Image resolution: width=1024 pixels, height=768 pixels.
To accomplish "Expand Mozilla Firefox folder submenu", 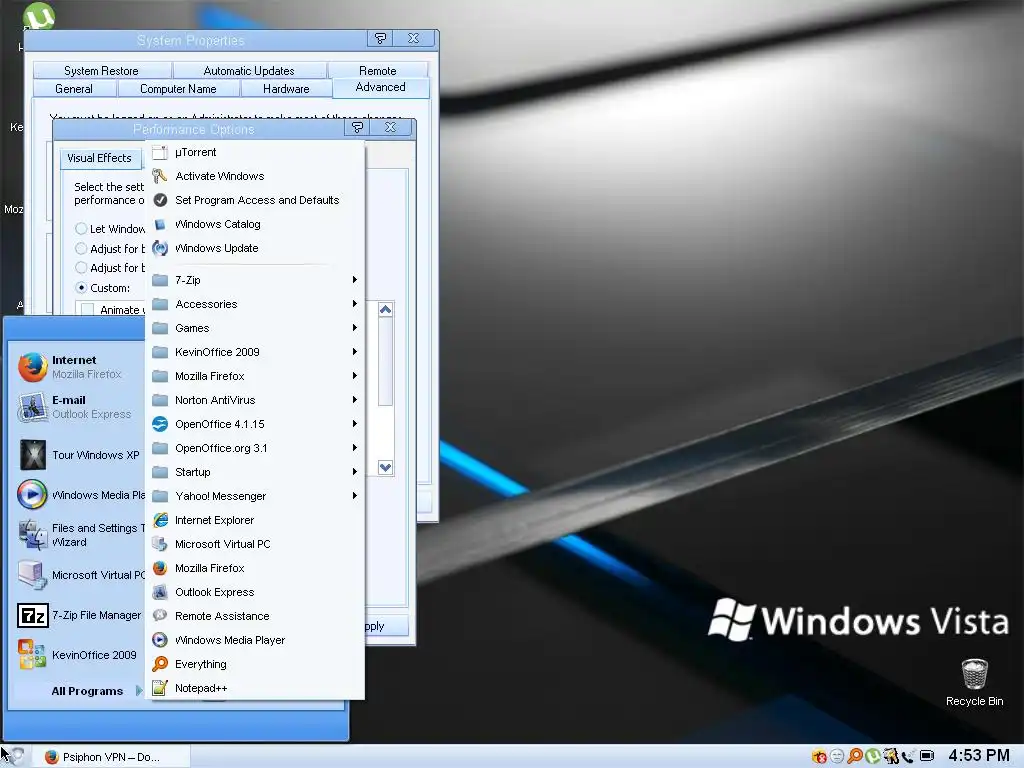I will pyautogui.click(x=255, y=376).
